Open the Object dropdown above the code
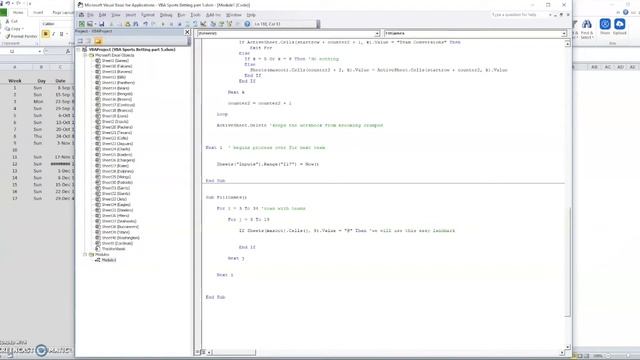 point(377,33)
